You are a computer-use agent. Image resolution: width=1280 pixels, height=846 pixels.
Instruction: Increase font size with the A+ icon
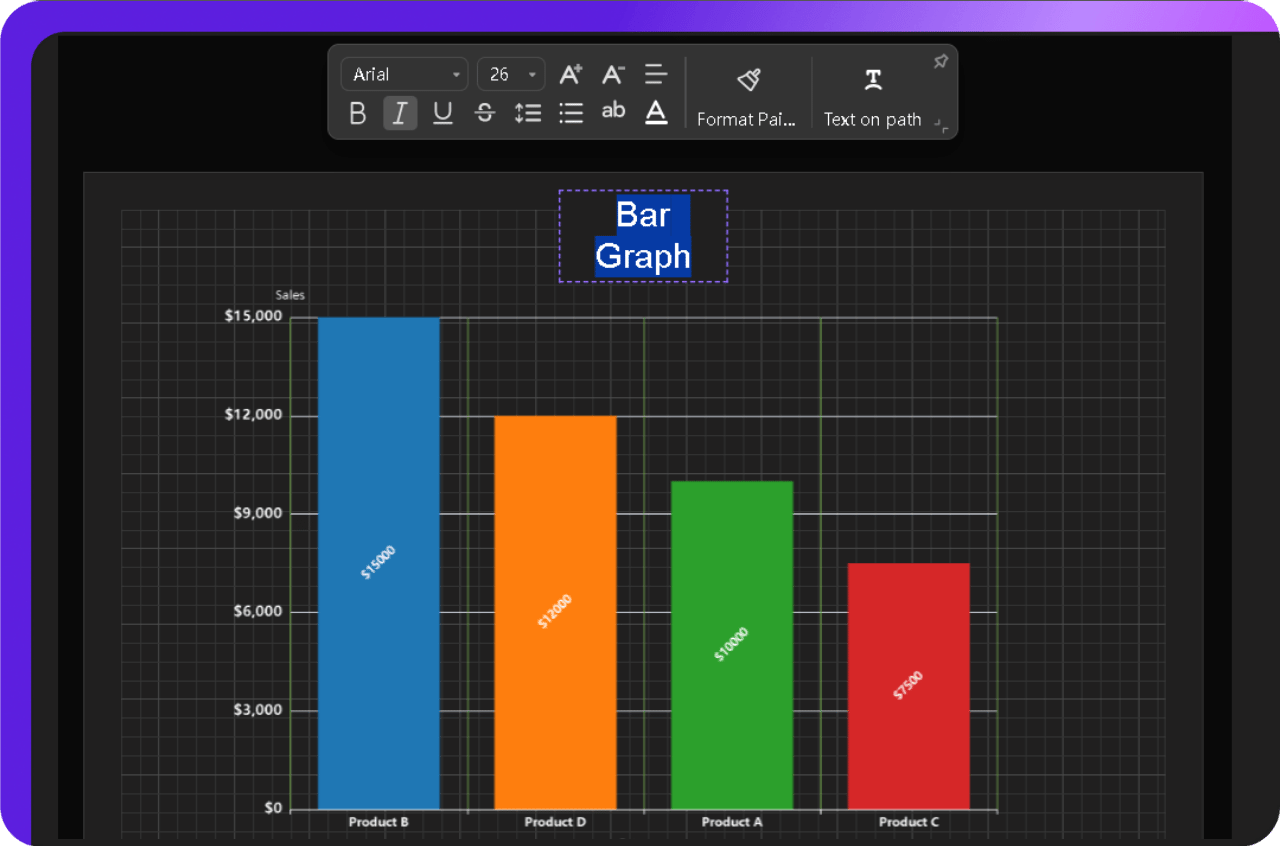tap(571, 74)
